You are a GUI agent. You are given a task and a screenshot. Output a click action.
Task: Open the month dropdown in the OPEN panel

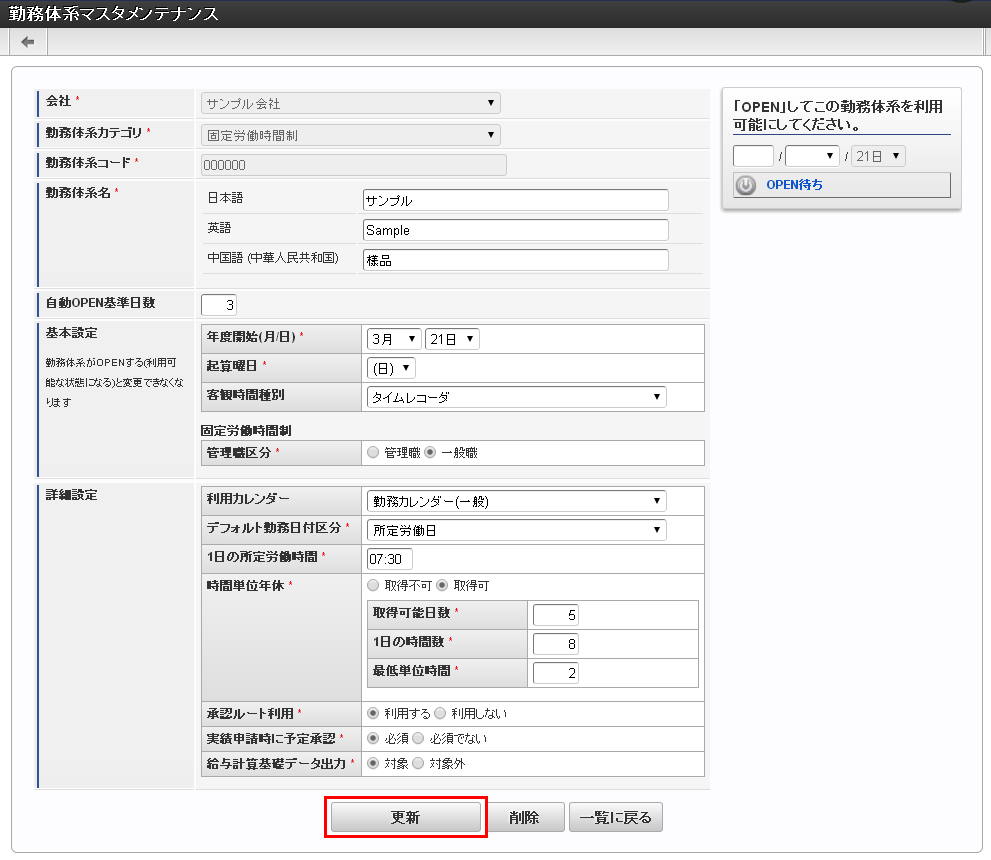pos(811,156)
